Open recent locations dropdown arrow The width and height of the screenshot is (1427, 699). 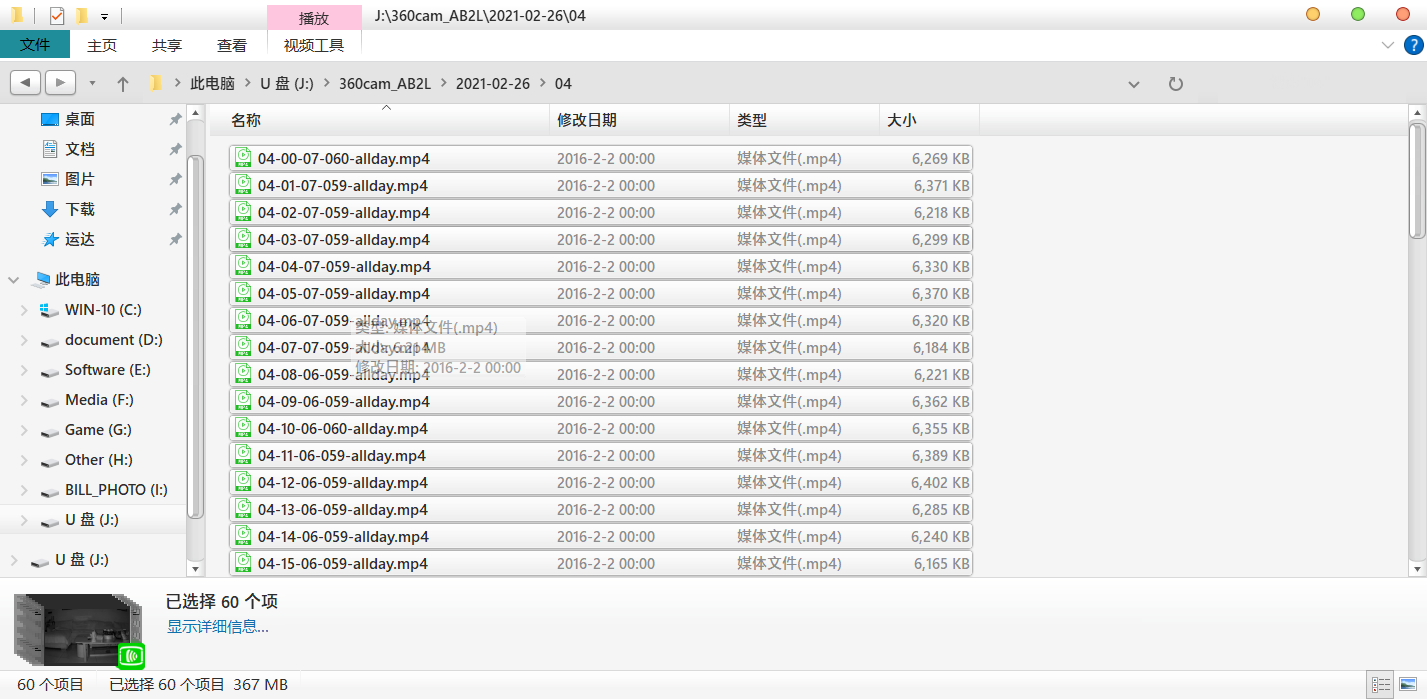click(x=93, y=83)
